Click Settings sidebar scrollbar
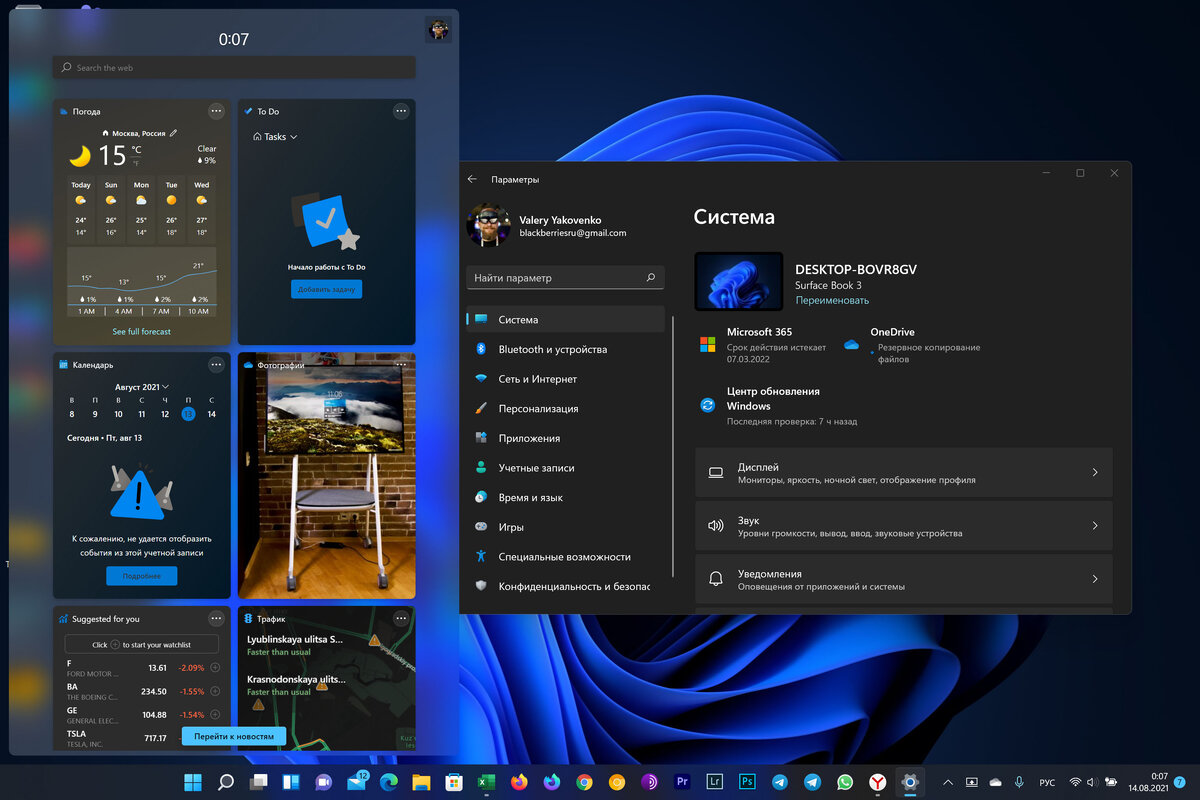Image resolution: width=1200 pixels, height=800 pixels. pyautogui.click(x=673, y=446)
